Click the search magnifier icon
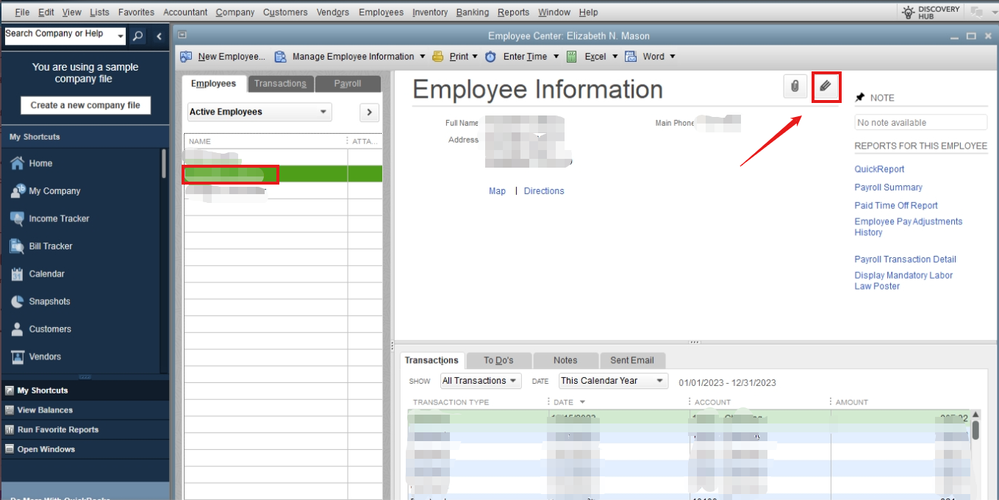The image size is (999, 500). [138, 36]
